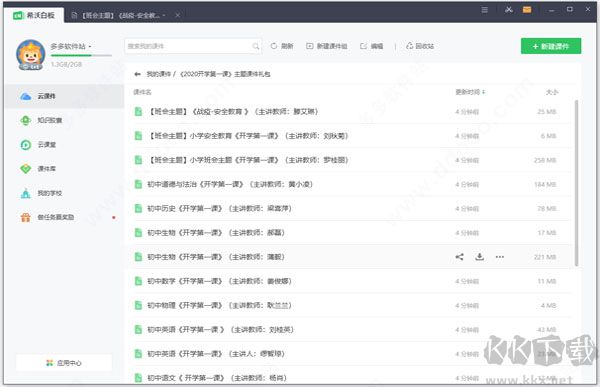
Task: Click the 课件名 column header
Action: 142,92
